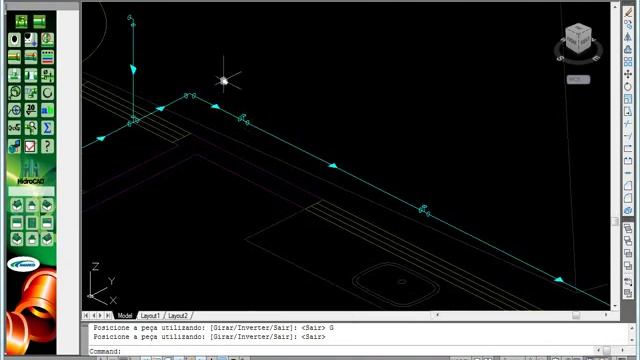Screen dimensions: 640x360
Task: Select the Fillet tool in right toolbar
Action: (628, 198)
